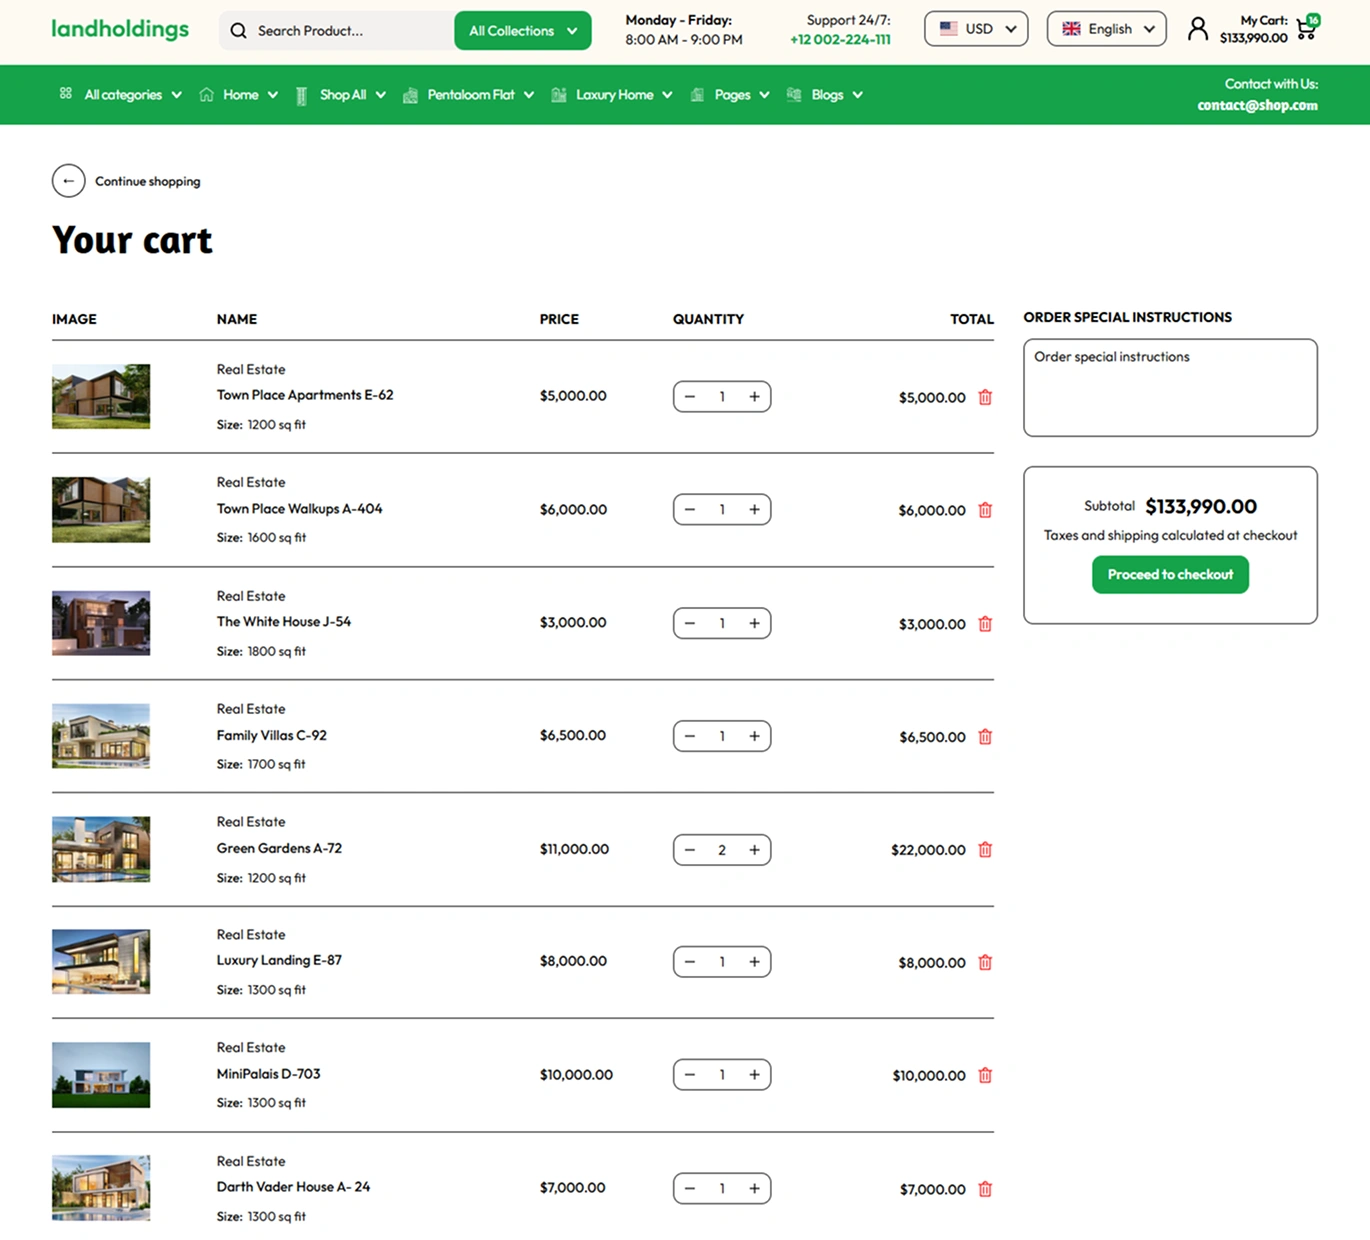Image resolution: width=1370 pixels, height=1240 pixels.
Task: Delete MiniPalais D-703 from cart
Action: coord(985,1076)
